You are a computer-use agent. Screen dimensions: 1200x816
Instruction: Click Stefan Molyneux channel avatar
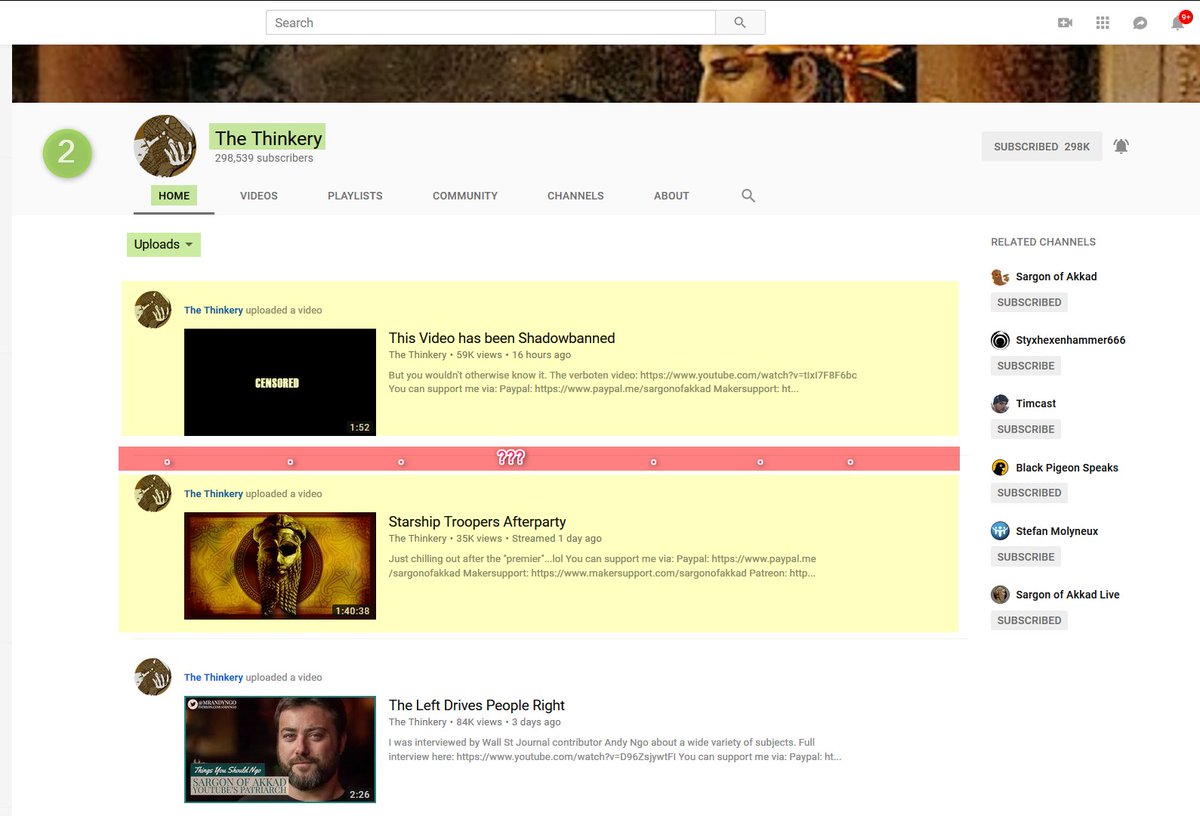coord(1000,531)
